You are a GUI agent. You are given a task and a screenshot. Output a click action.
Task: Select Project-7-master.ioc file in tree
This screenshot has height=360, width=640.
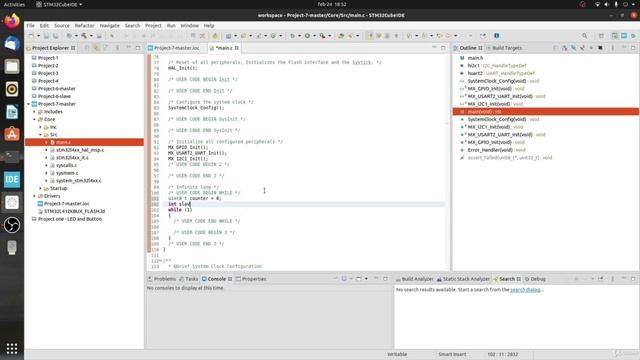[67, 204]
